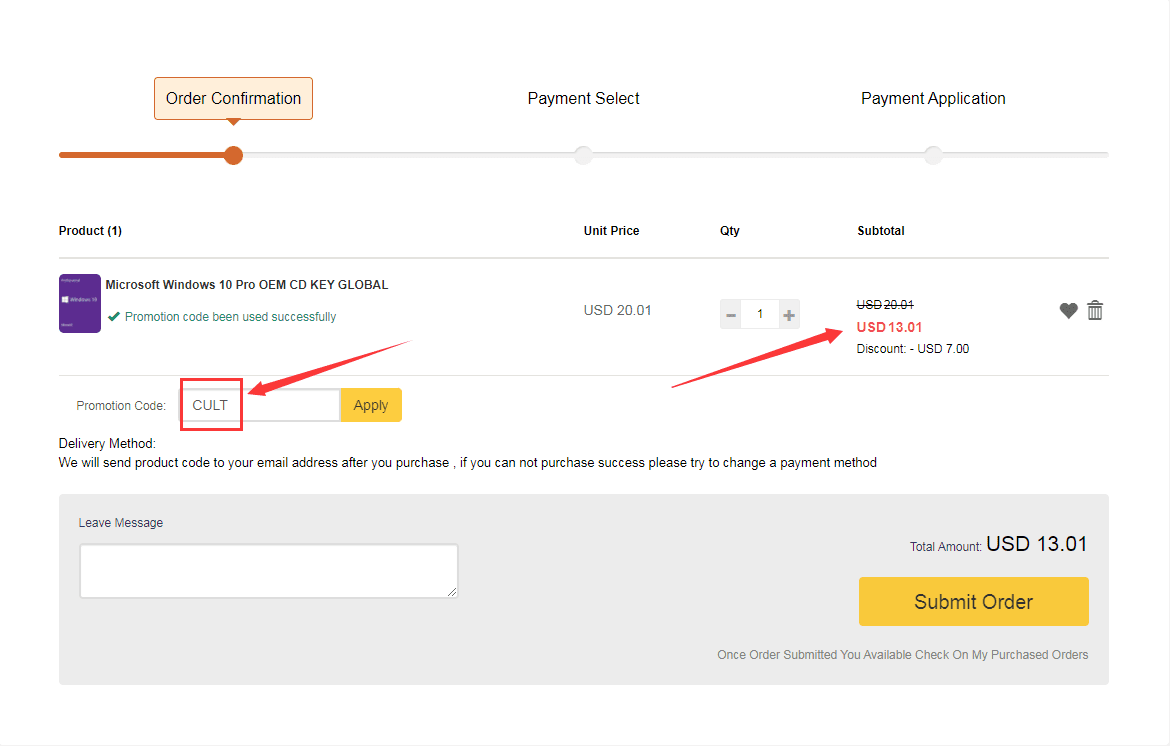Select the Order Confirmation step
Viewport: 1170px width, 746px height.
(233, 99)
